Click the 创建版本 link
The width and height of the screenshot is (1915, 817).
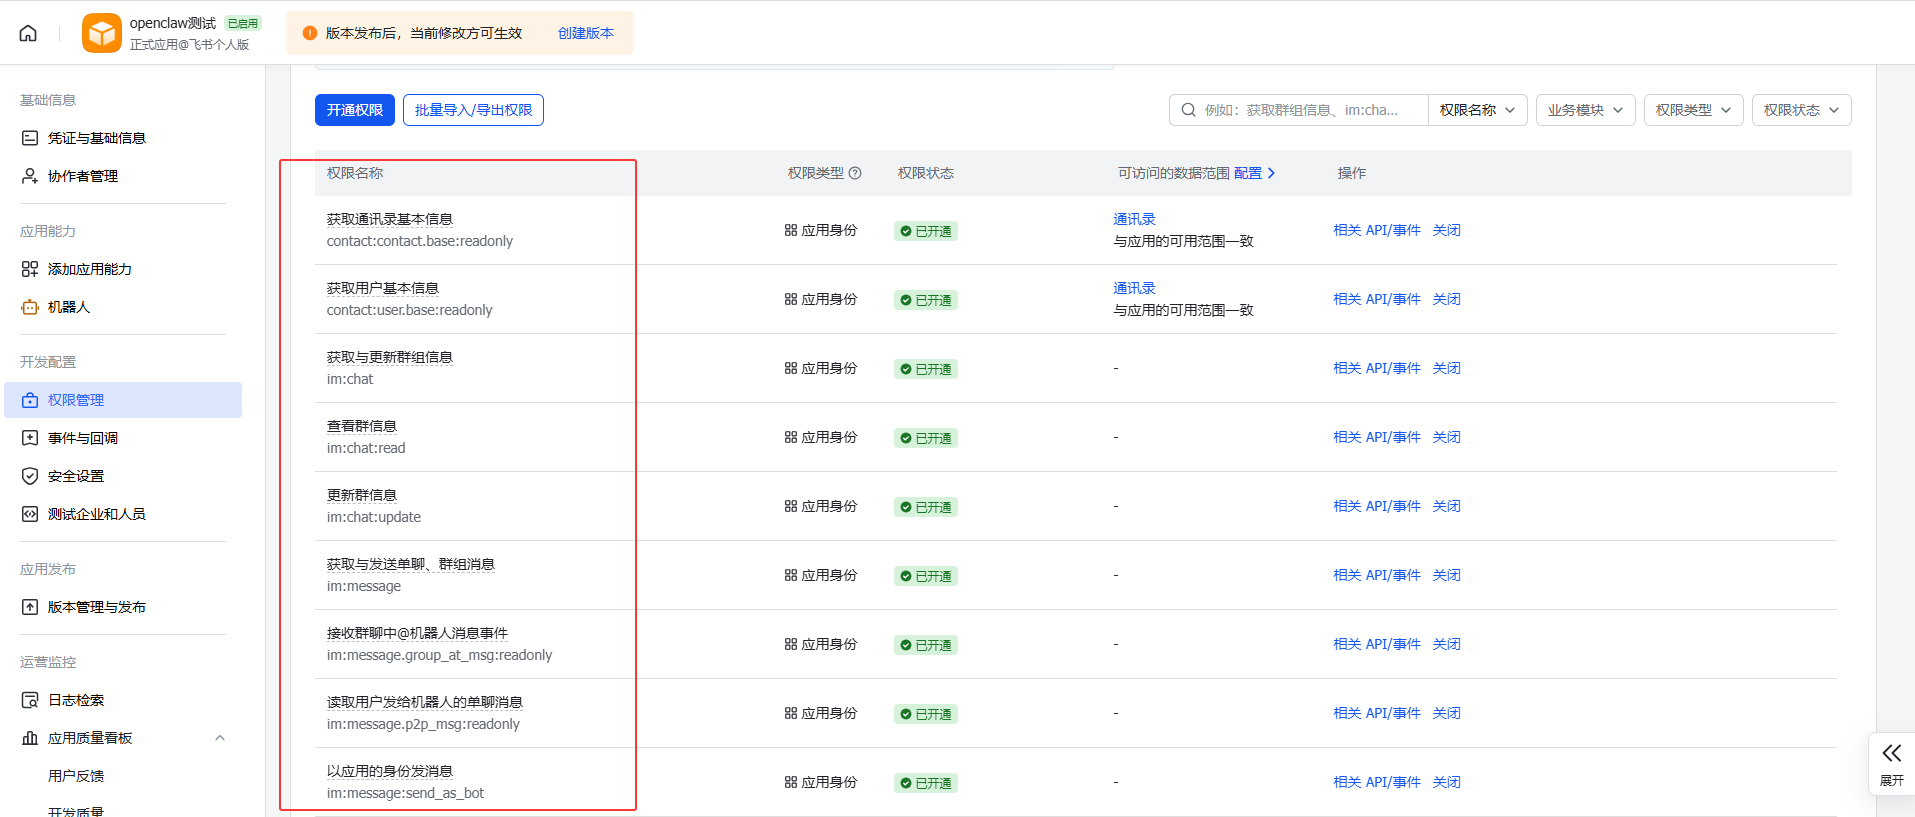click(x=586, y=33)
